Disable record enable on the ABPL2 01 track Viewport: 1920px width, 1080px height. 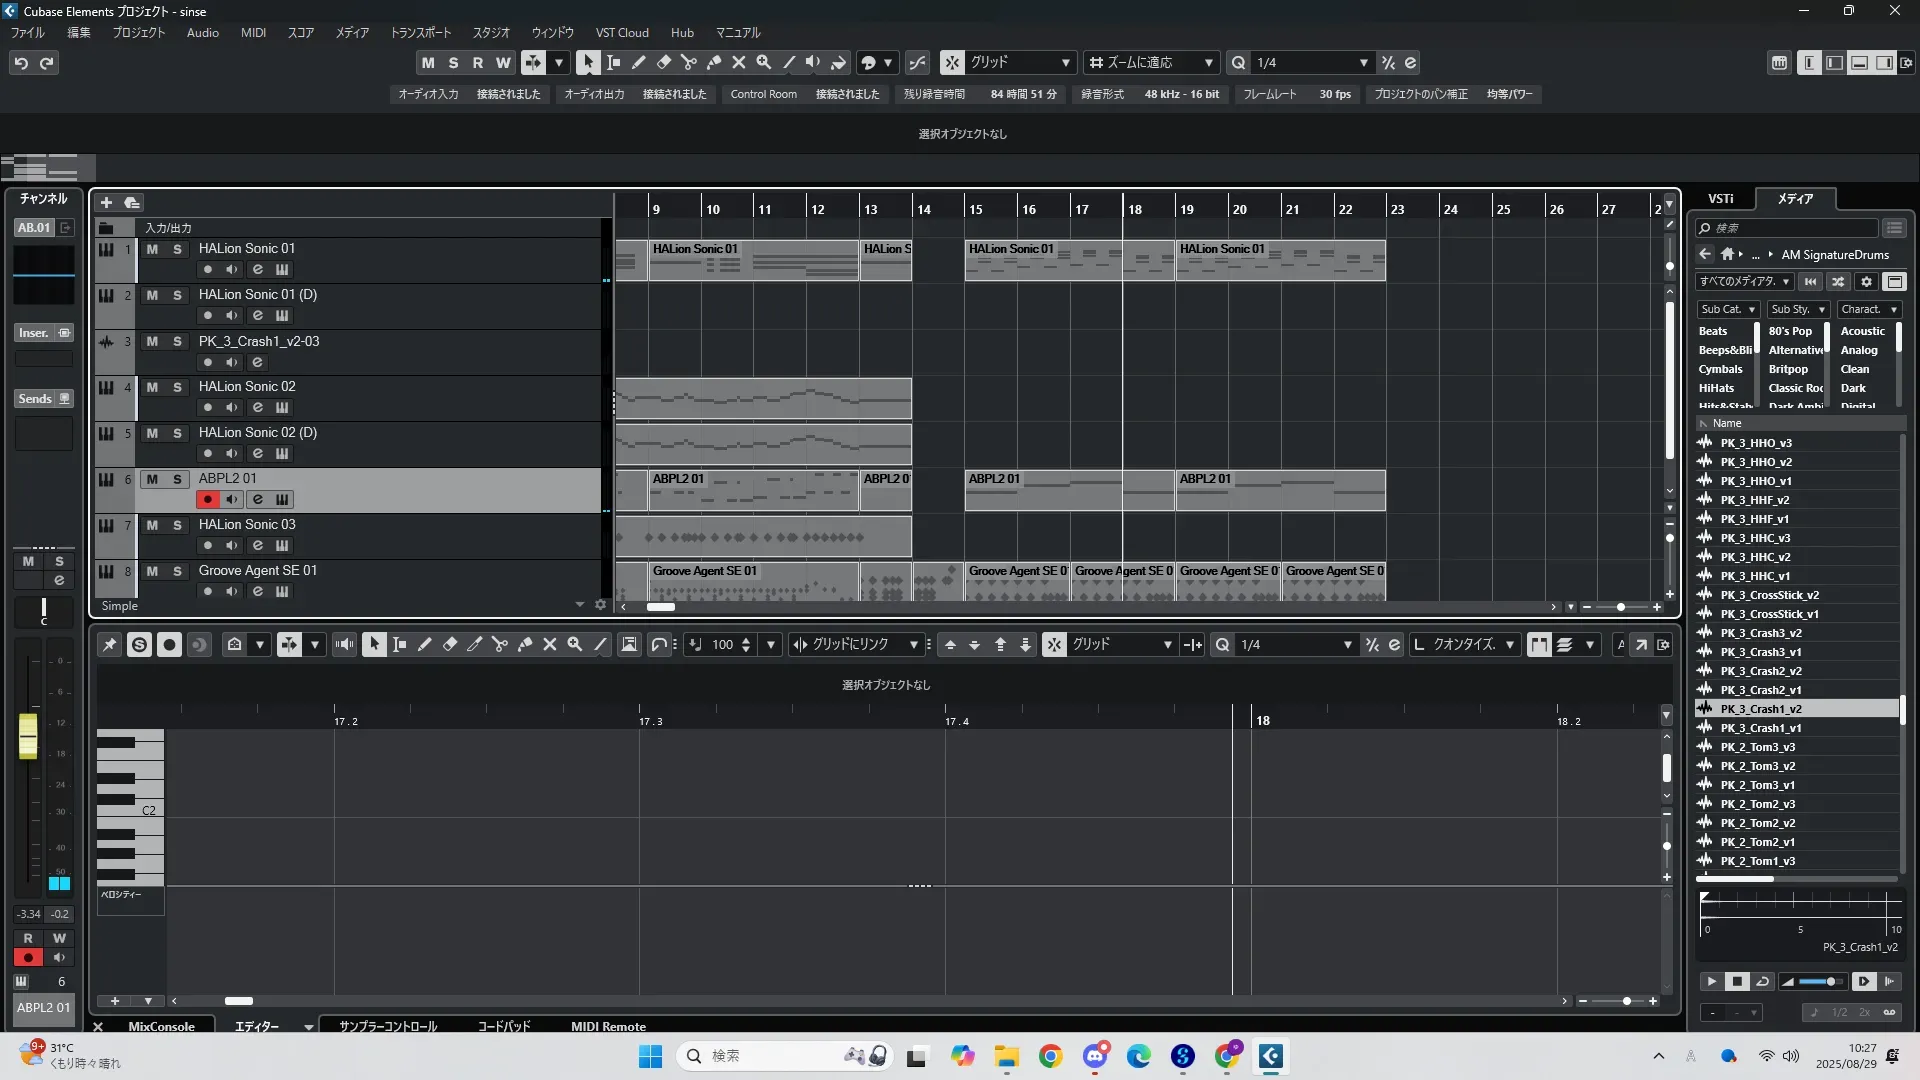207,499
